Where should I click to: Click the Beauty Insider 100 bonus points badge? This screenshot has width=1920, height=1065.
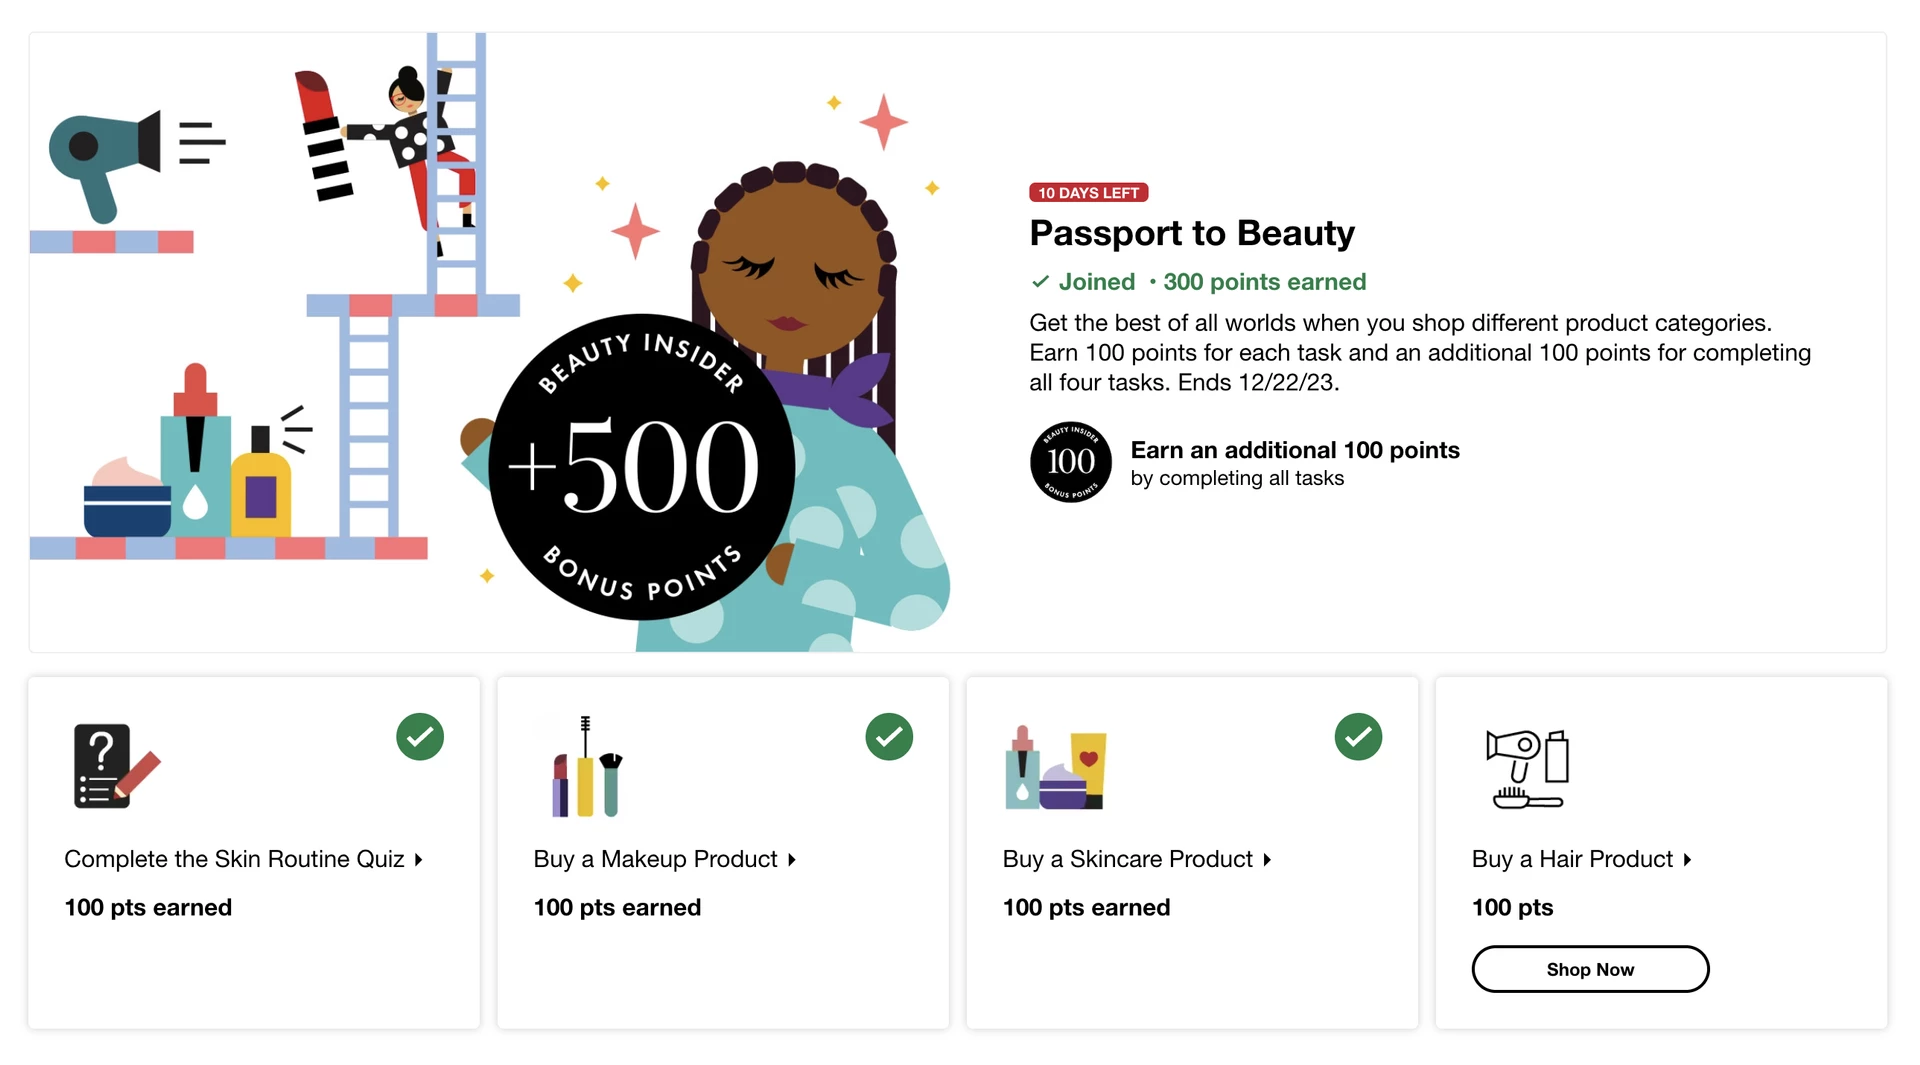1070,462
